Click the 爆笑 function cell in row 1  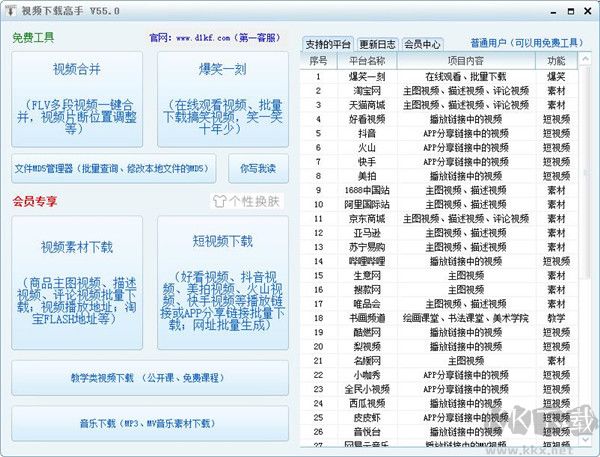[x=556, y=77]
